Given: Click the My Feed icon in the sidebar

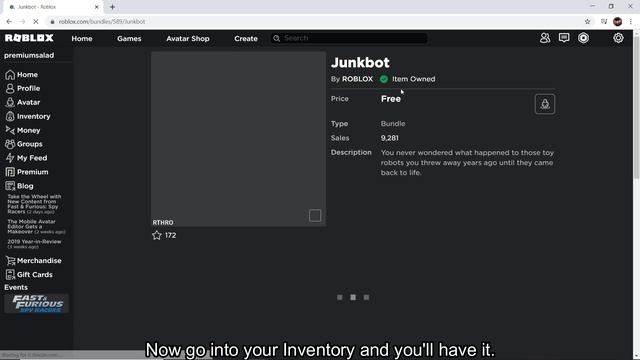Looking at the screenshot, I should coord(10,158).
